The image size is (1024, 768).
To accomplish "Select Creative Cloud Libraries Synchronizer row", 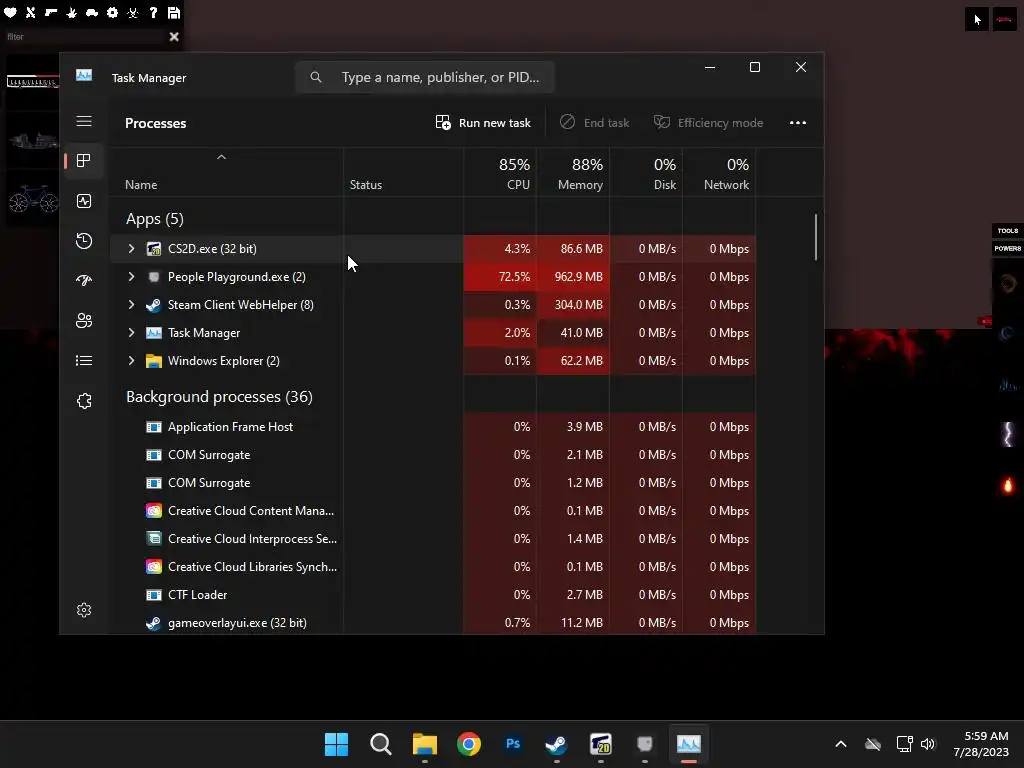I will (x=432, y=568).
